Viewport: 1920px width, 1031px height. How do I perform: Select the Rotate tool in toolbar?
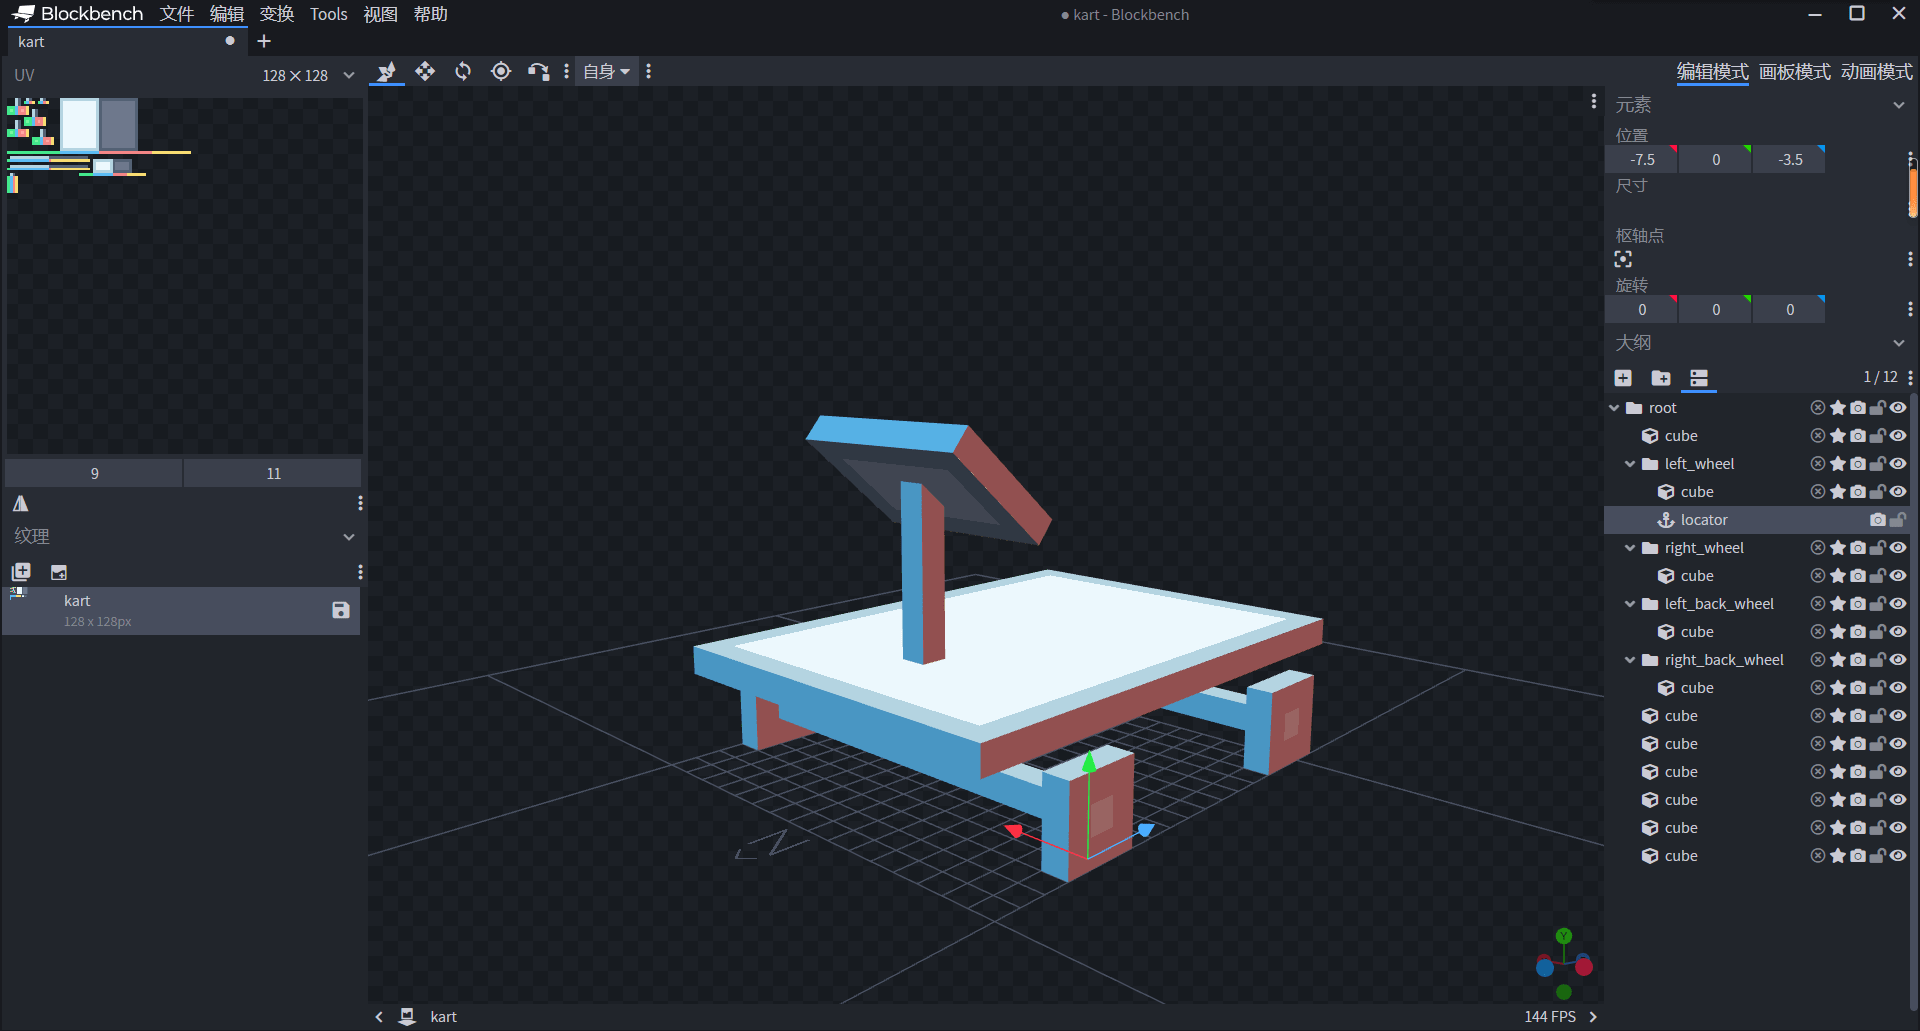point(463,71)
